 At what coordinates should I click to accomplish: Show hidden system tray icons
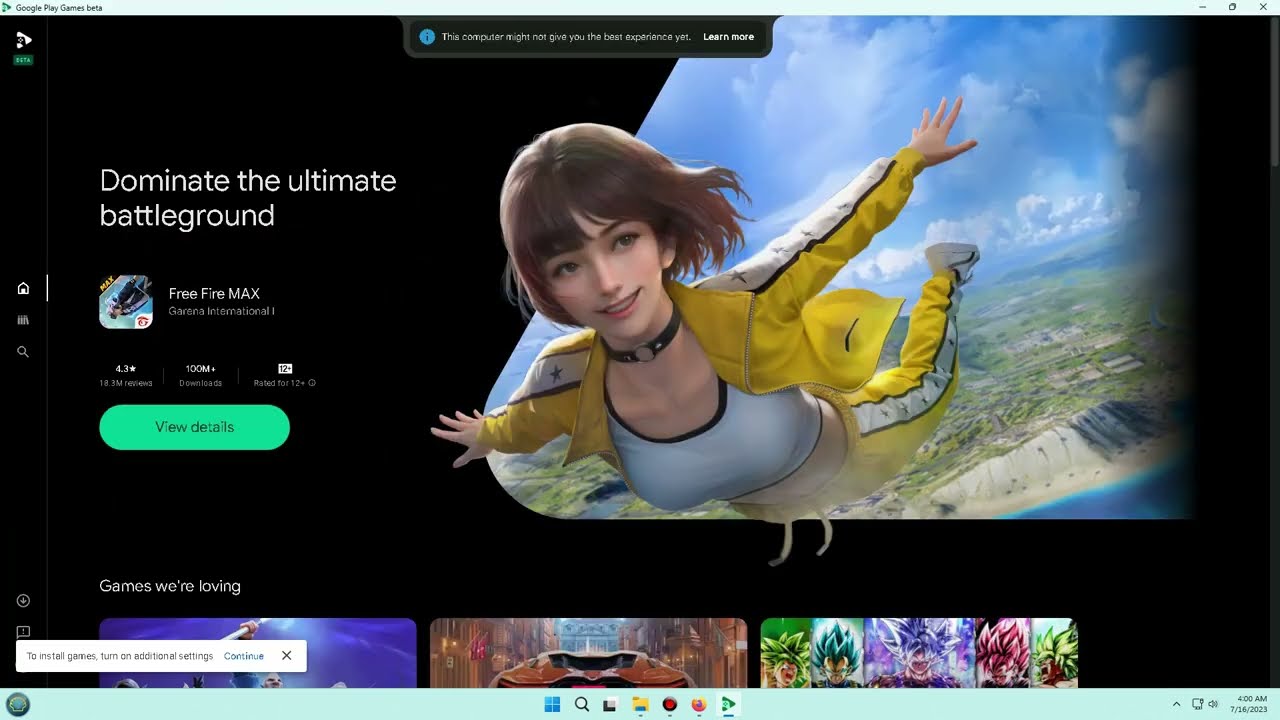pyautogui.click(x=1176, y=704)
